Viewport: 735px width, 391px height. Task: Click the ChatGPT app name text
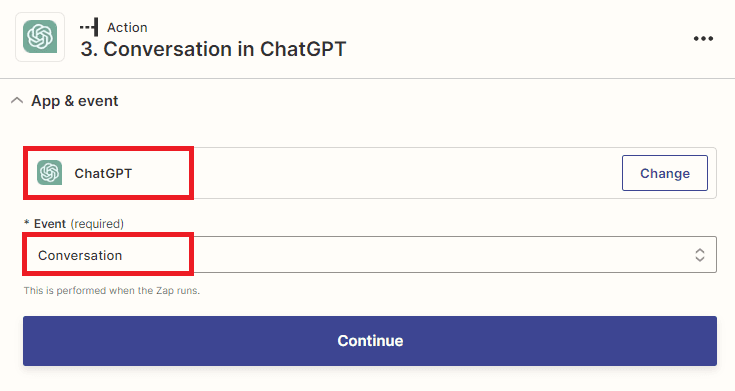tap(103, 173)
